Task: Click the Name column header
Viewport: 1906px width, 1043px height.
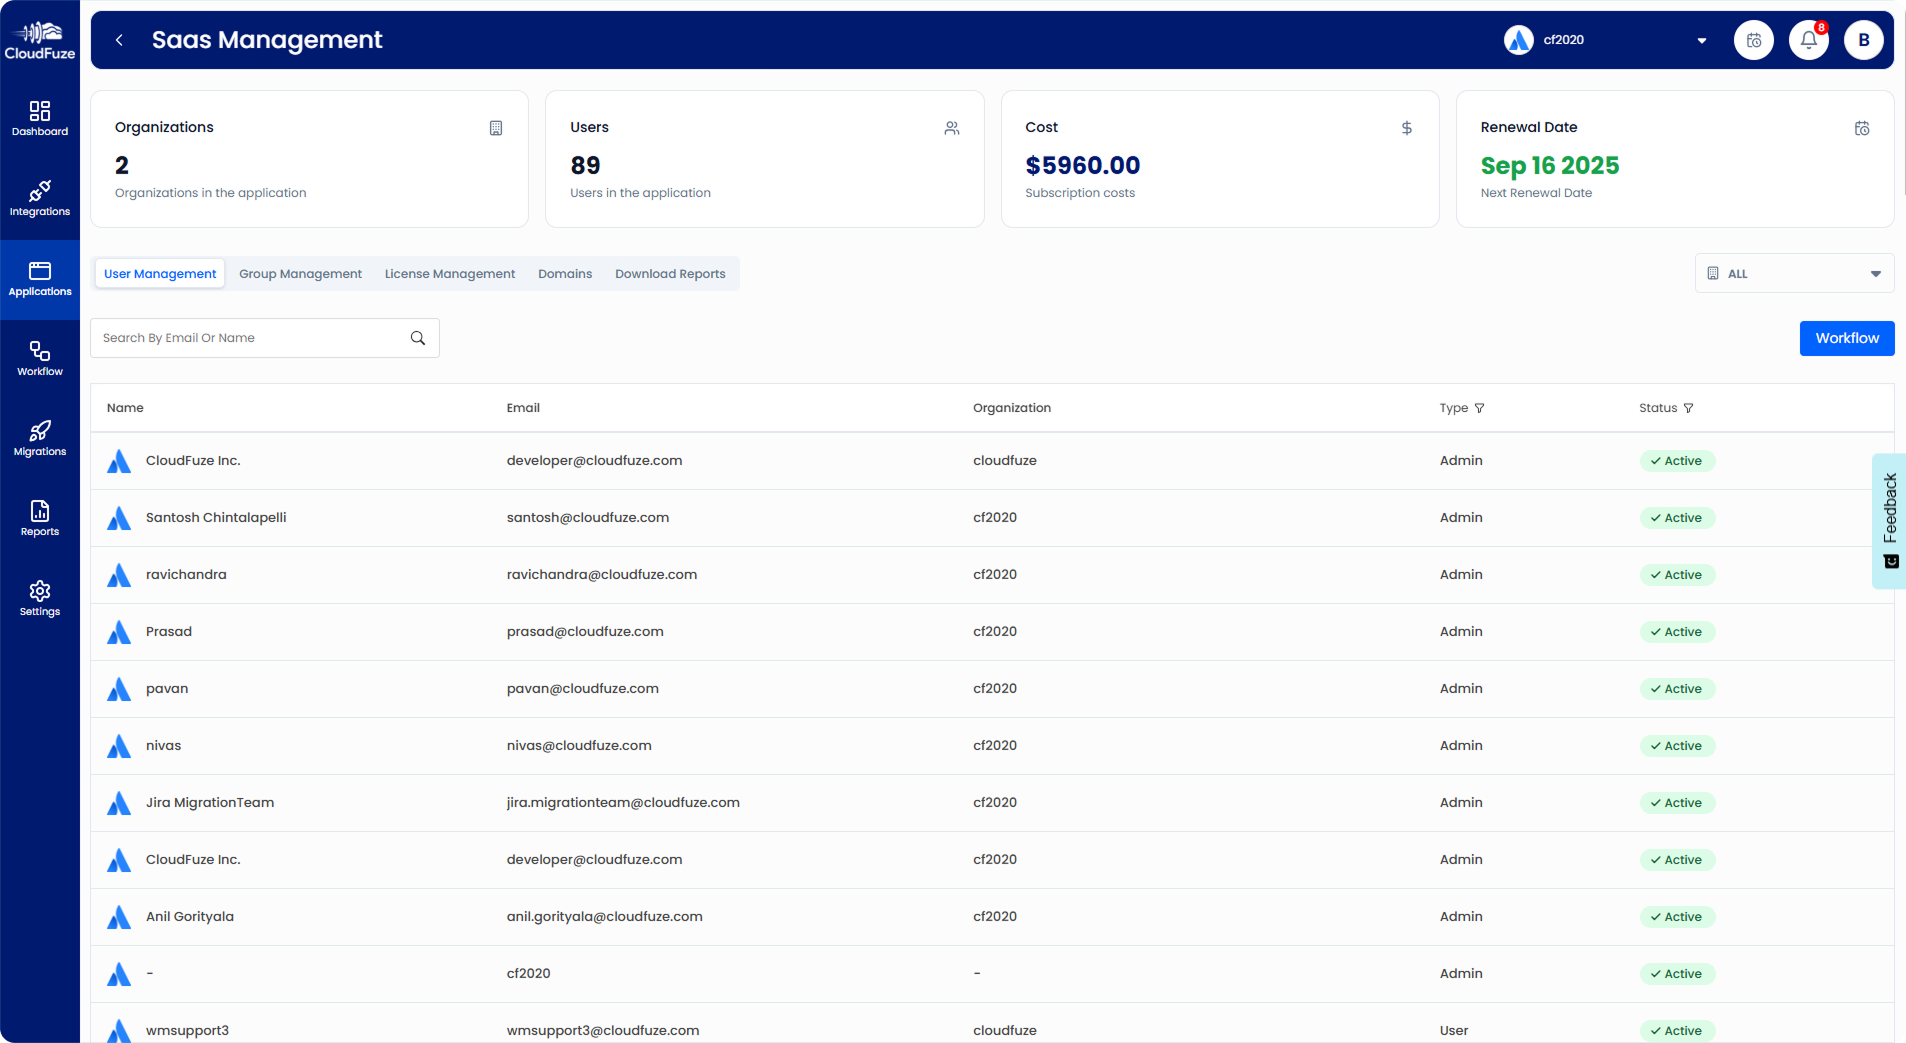Action: pyautogui.click(x=125, y=408)
